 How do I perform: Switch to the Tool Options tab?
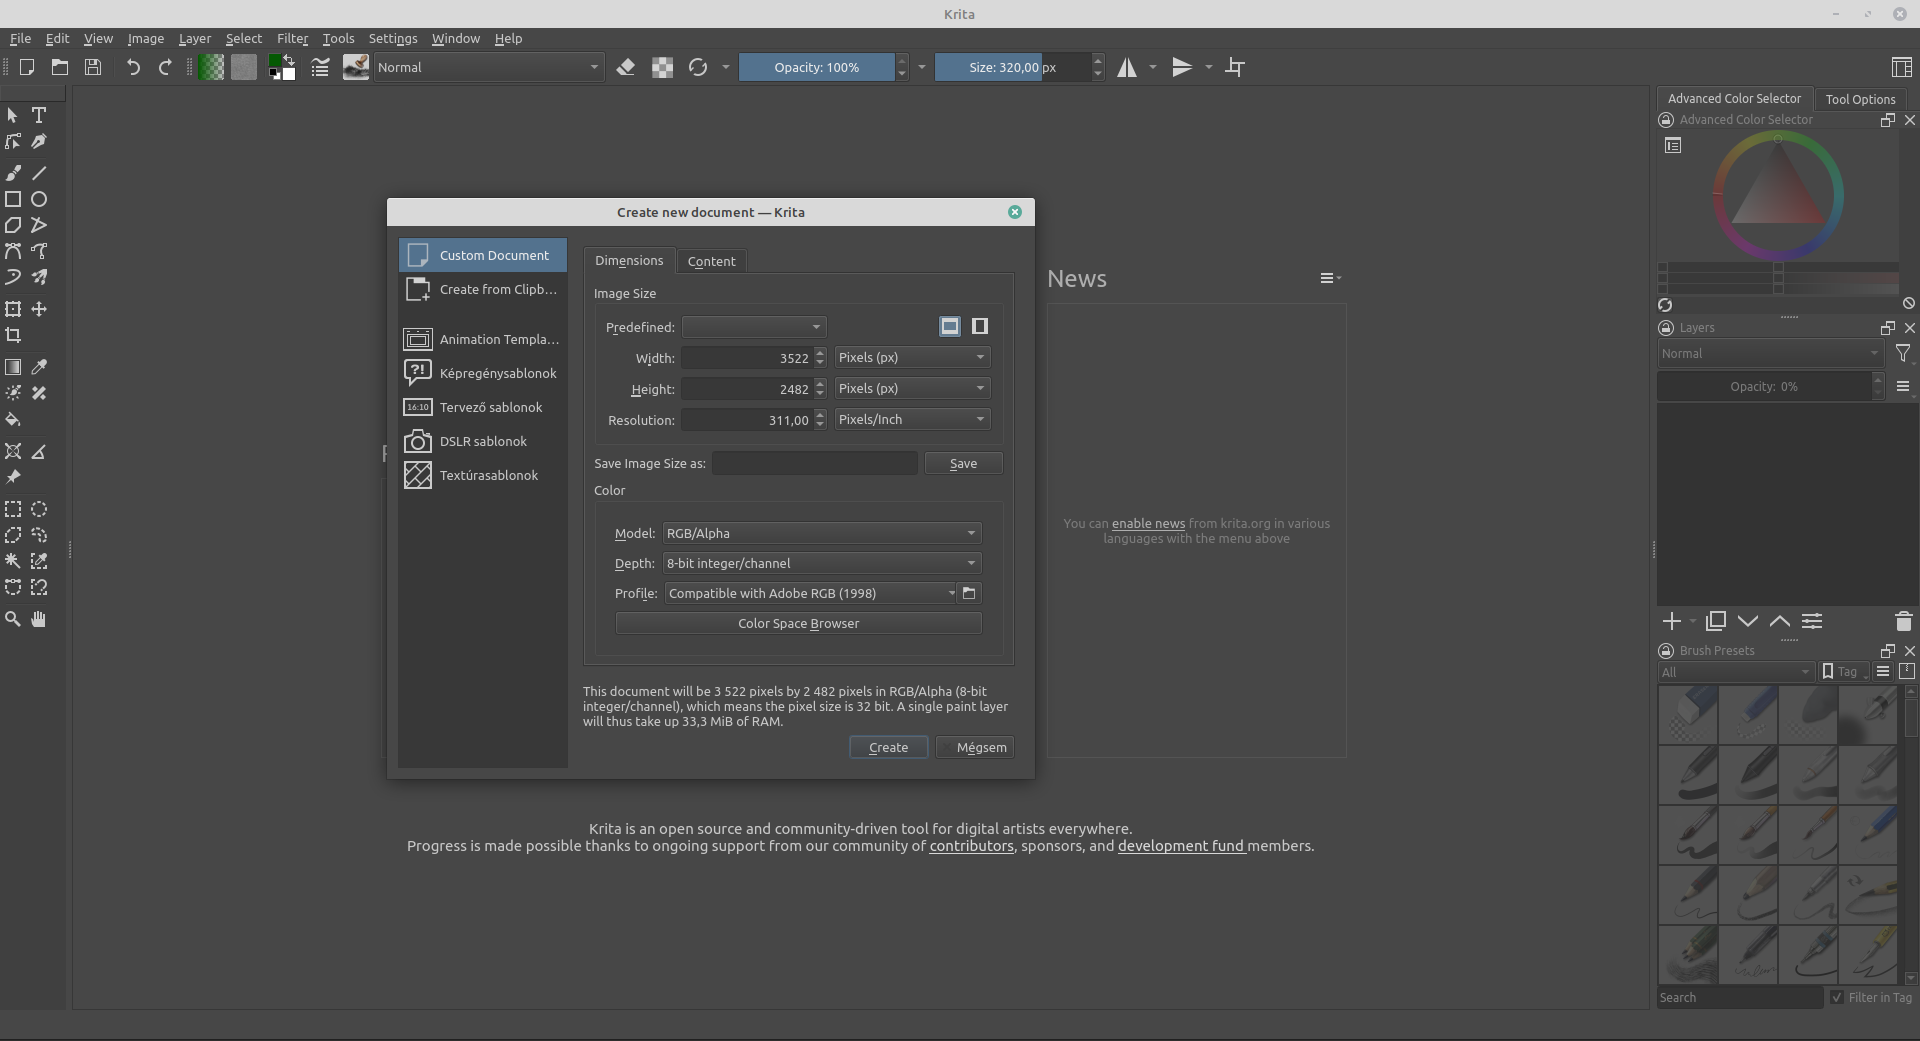tap(1860, 99)
